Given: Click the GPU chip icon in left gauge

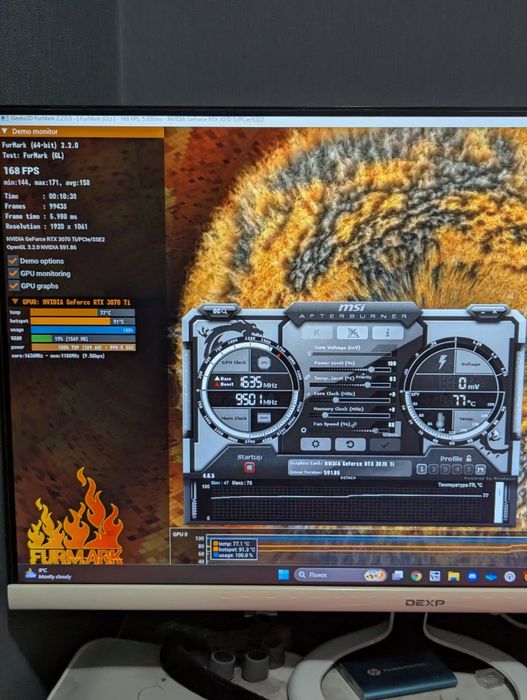Looking at the screenshot, I should (264, 363).
